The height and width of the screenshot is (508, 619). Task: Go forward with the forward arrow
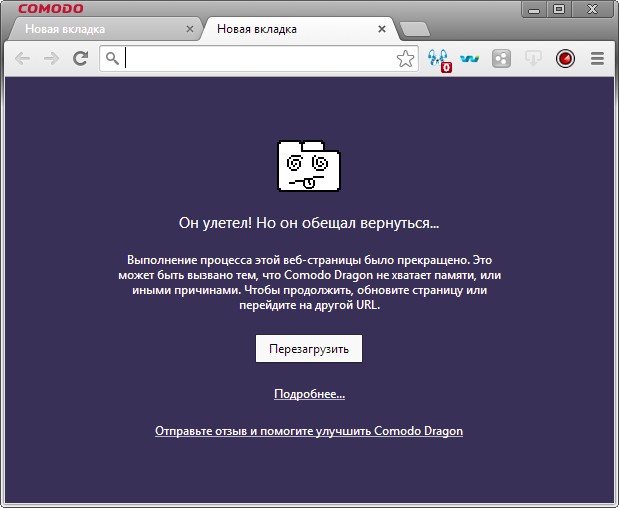[51, 59]
